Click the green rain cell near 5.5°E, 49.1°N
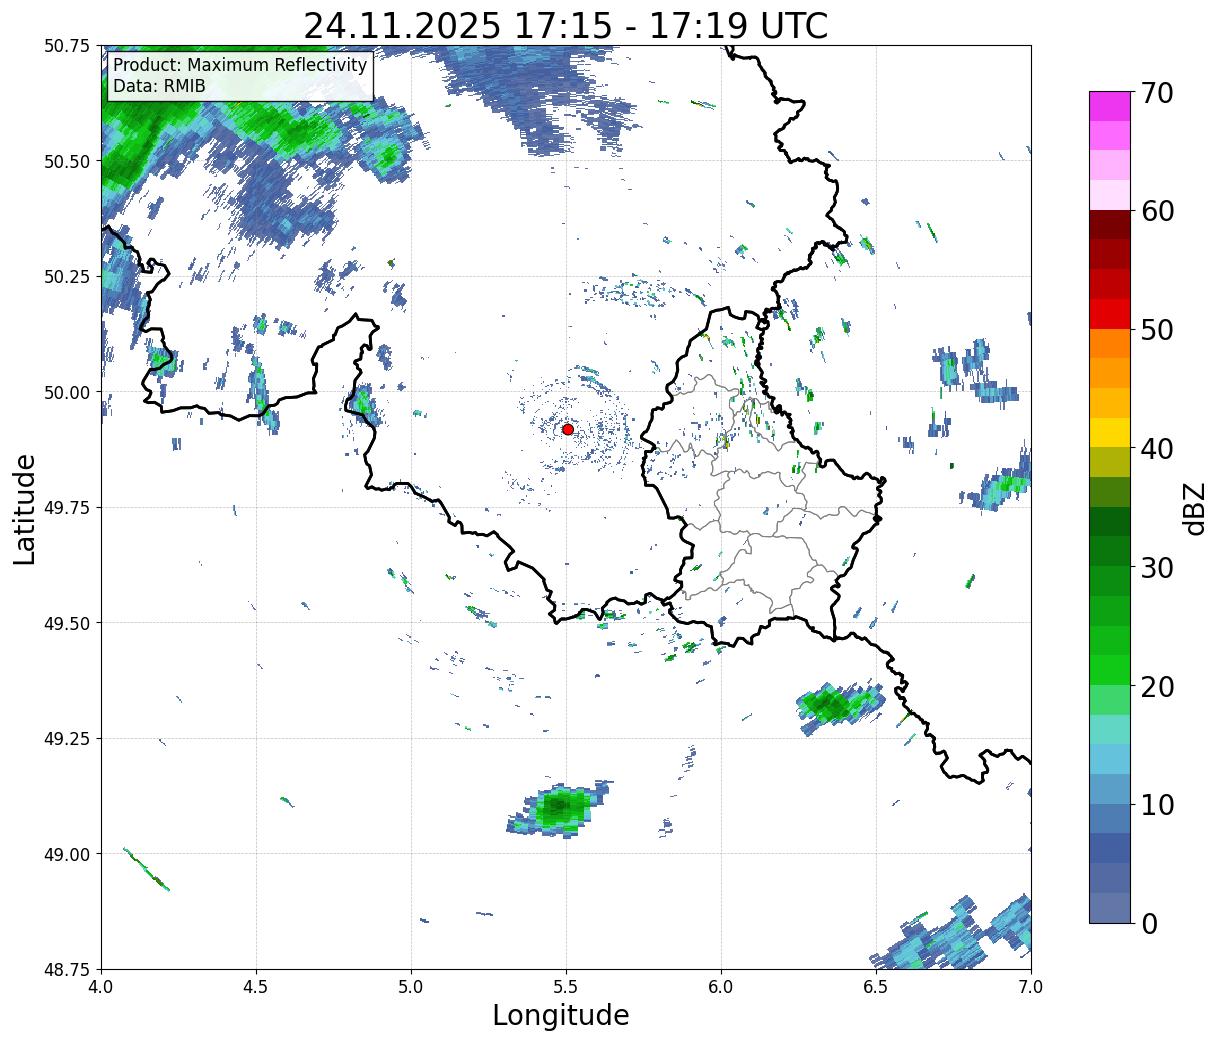Image resolution: width=1219 pixels, height=1040 pixels. pyautogui.click(x=558, y=808)
